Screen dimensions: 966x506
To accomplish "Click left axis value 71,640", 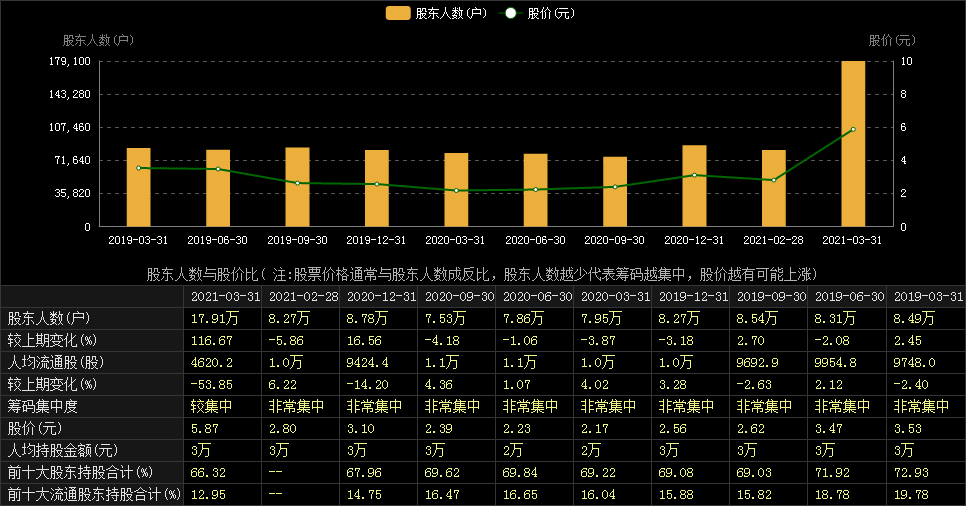I will click(x=73, y=160).
